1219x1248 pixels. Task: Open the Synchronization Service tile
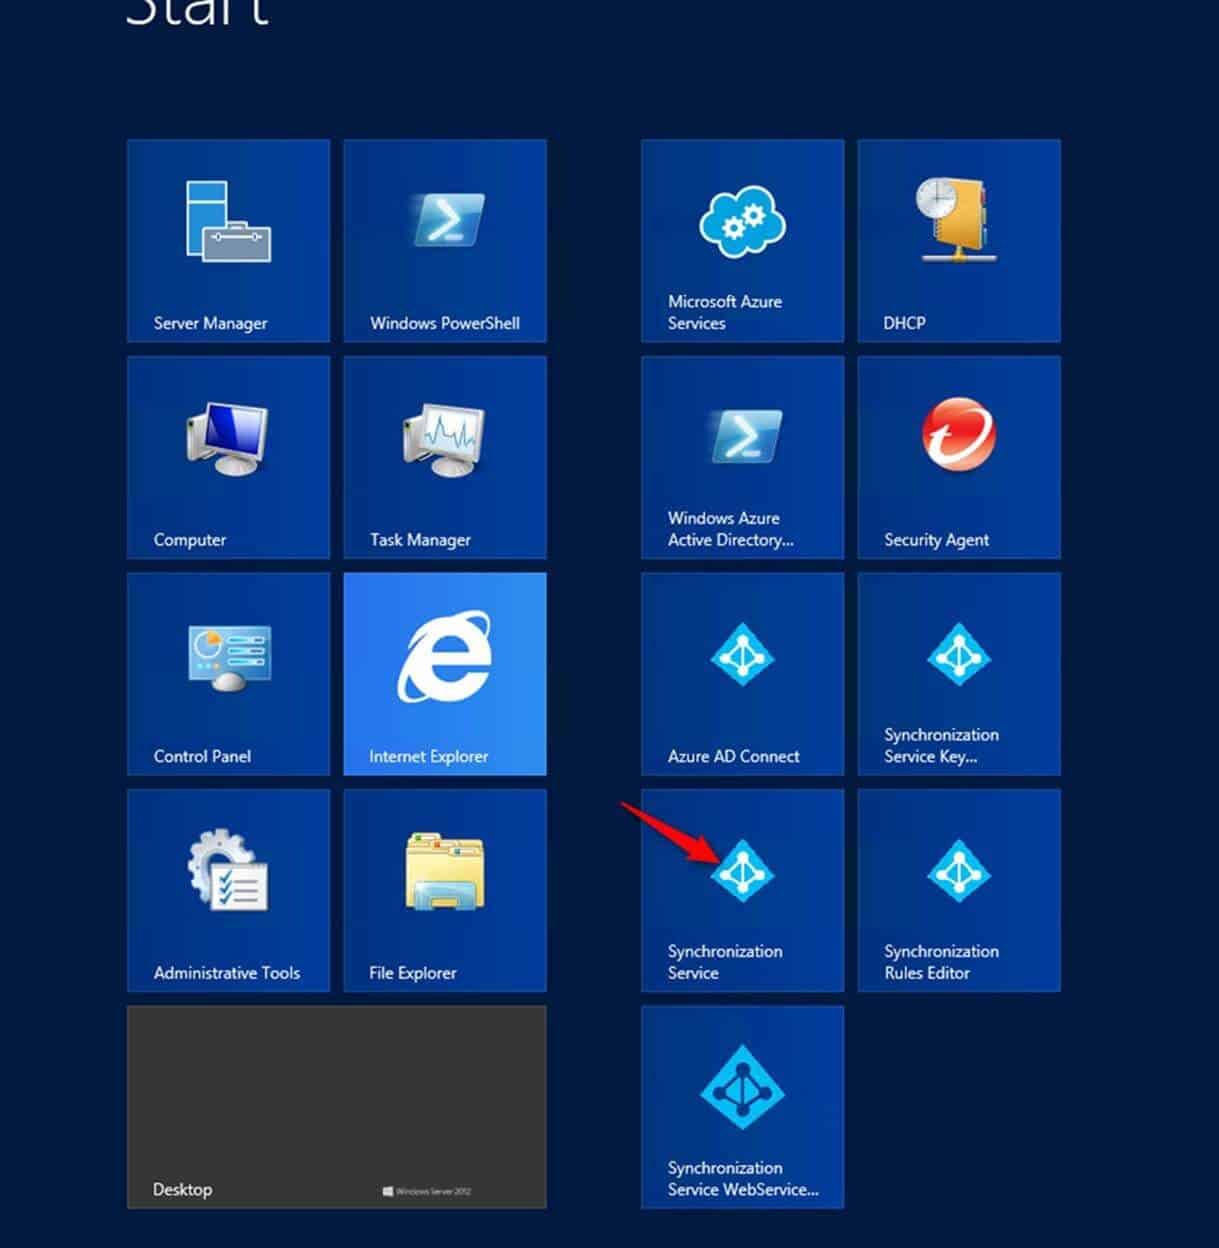coord(742,890)
